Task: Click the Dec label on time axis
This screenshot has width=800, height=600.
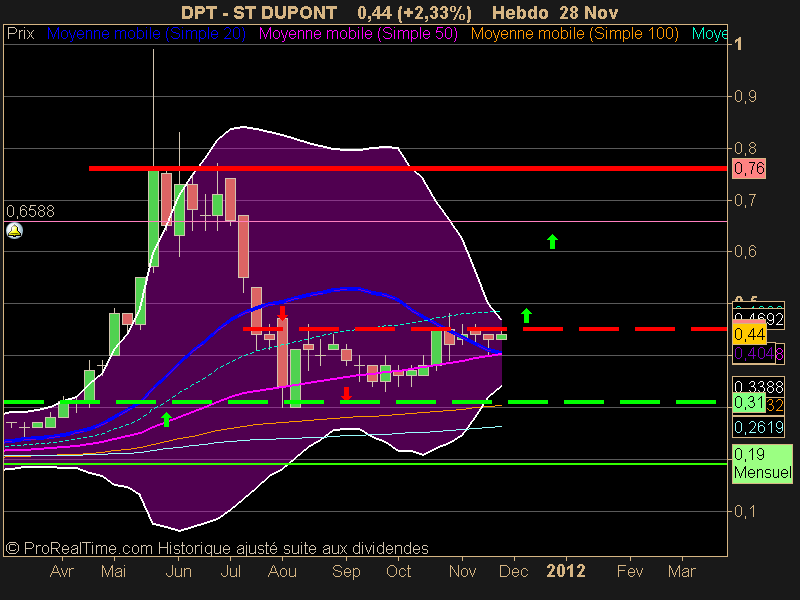Action: click(513, 571)
